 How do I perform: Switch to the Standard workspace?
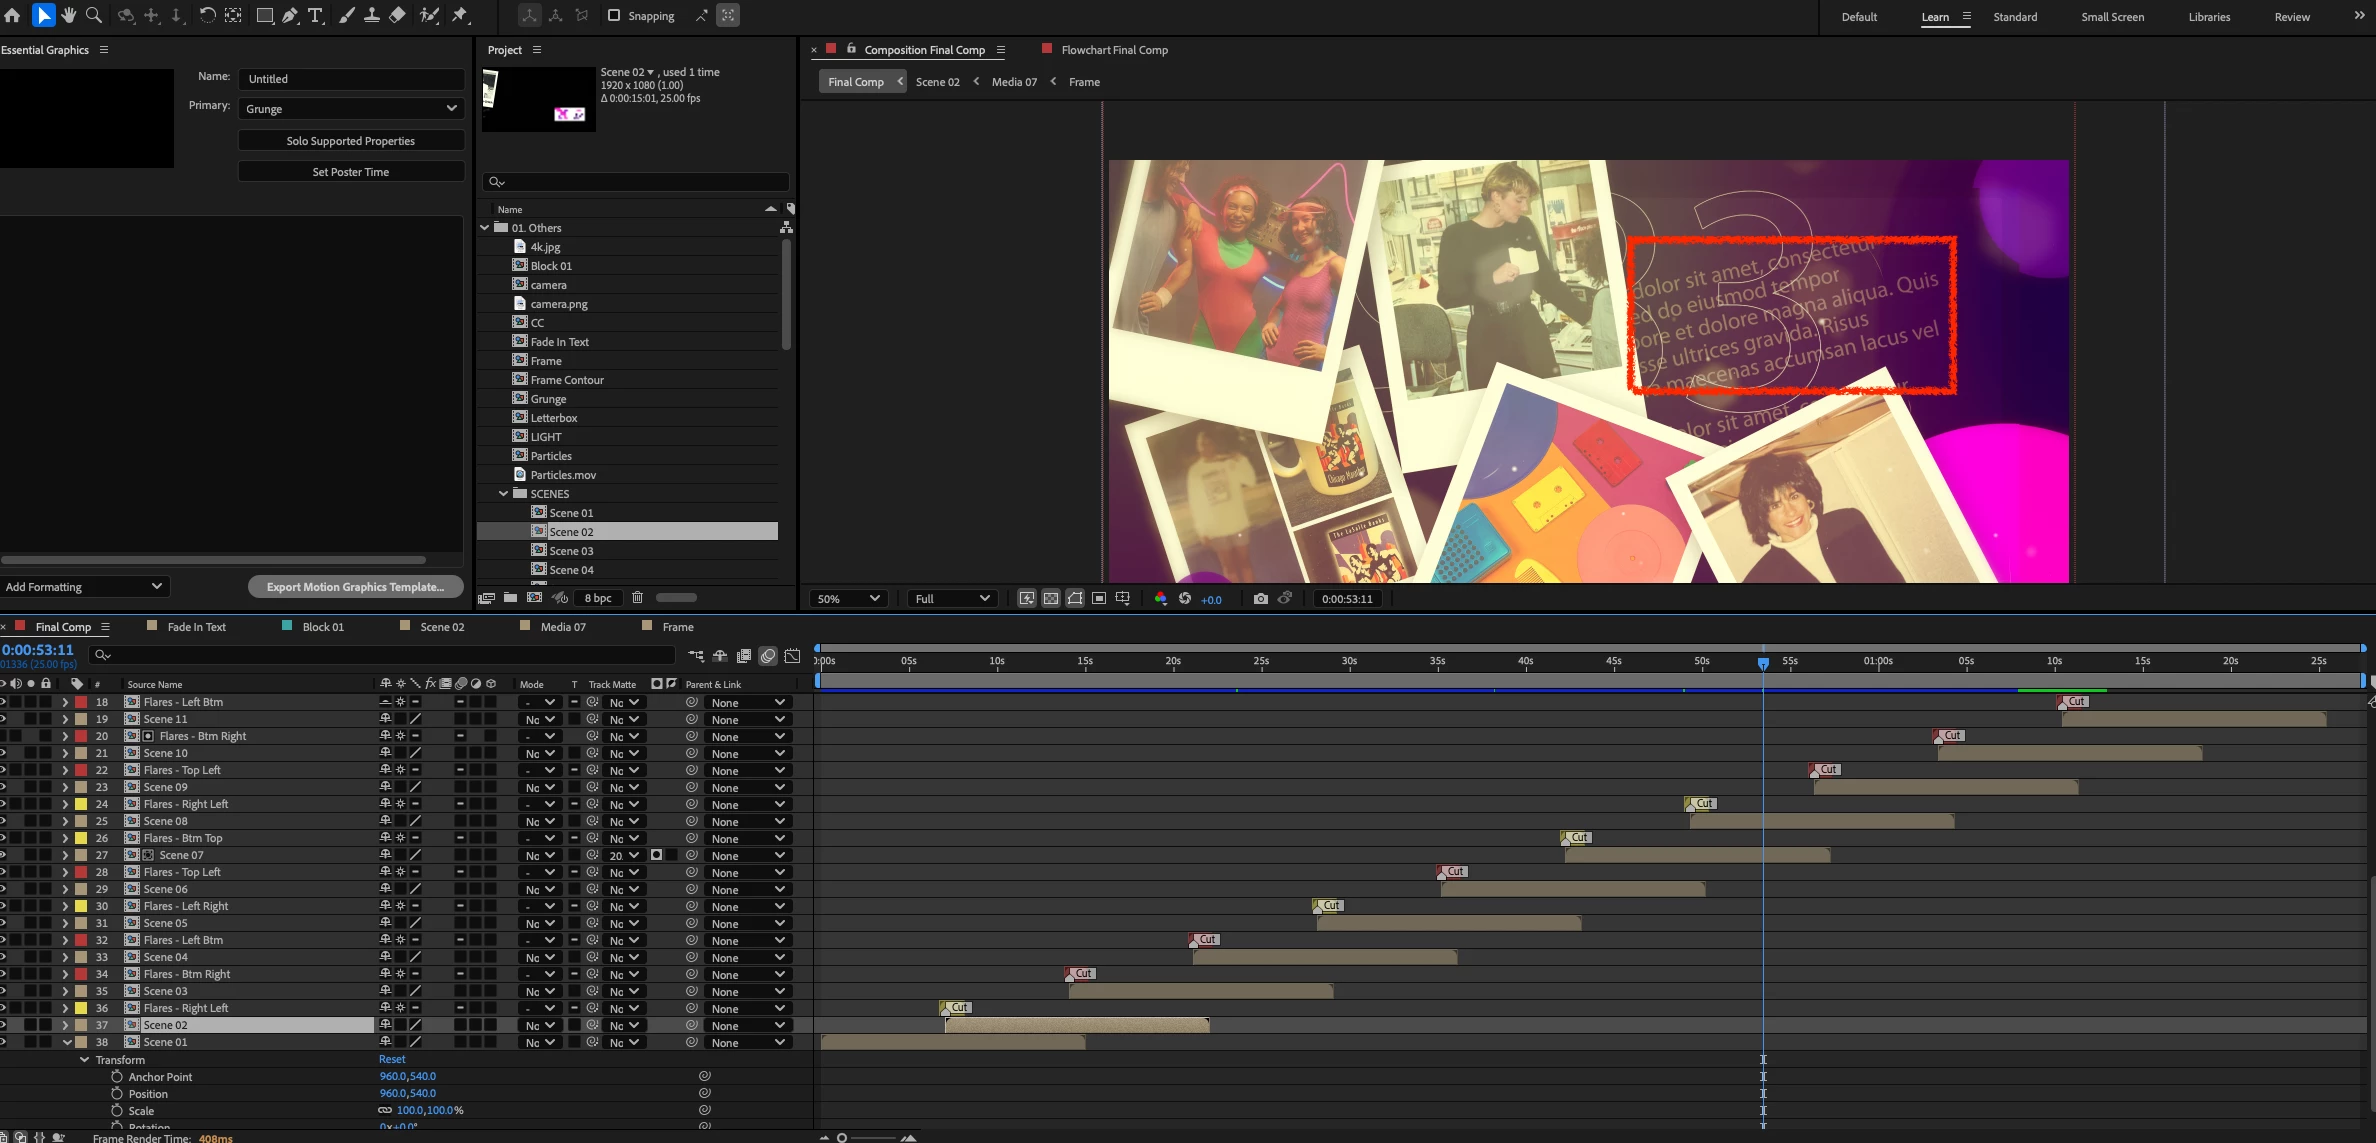(x=2014, y=17)
